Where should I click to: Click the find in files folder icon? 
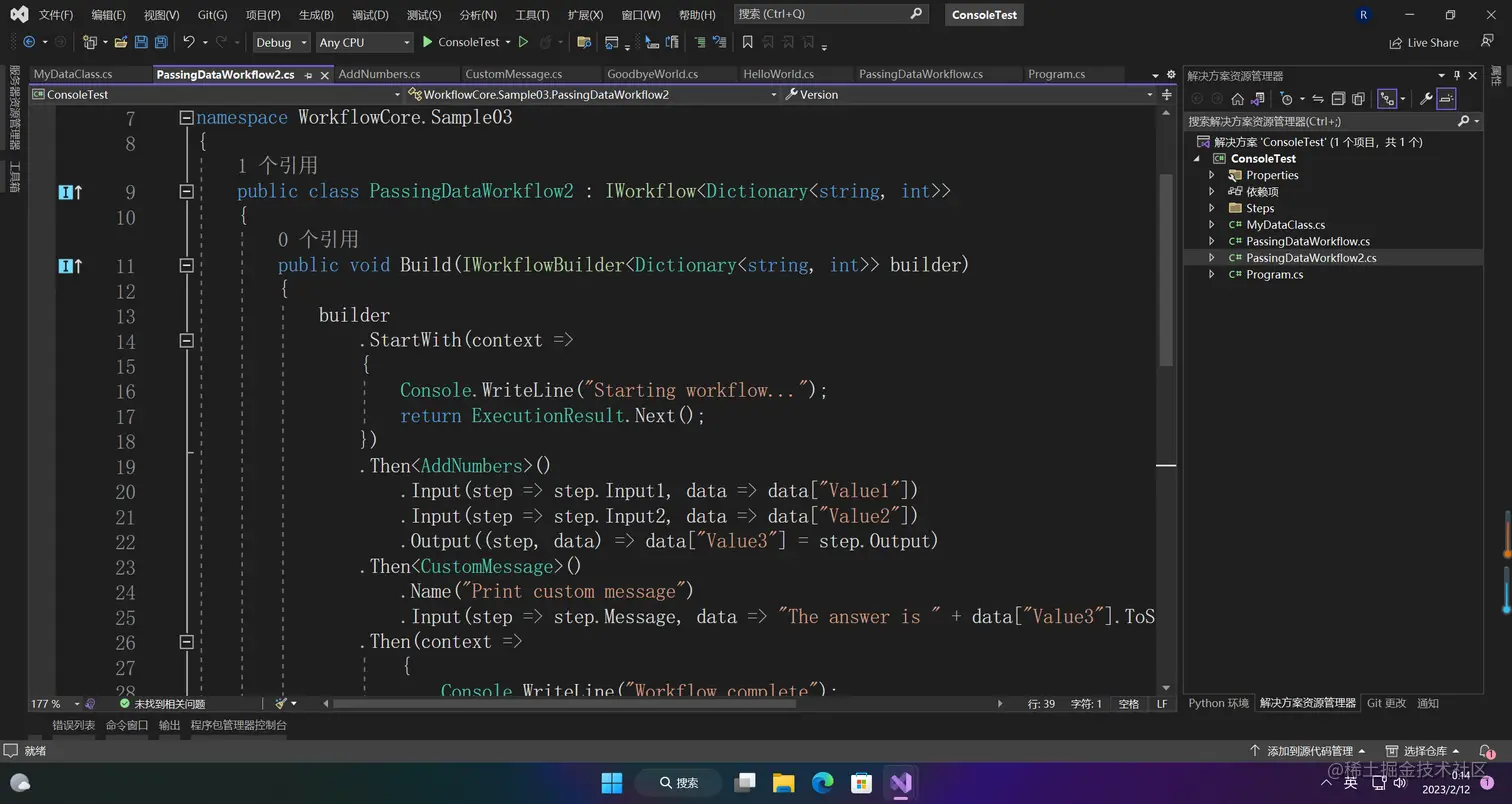585,42
